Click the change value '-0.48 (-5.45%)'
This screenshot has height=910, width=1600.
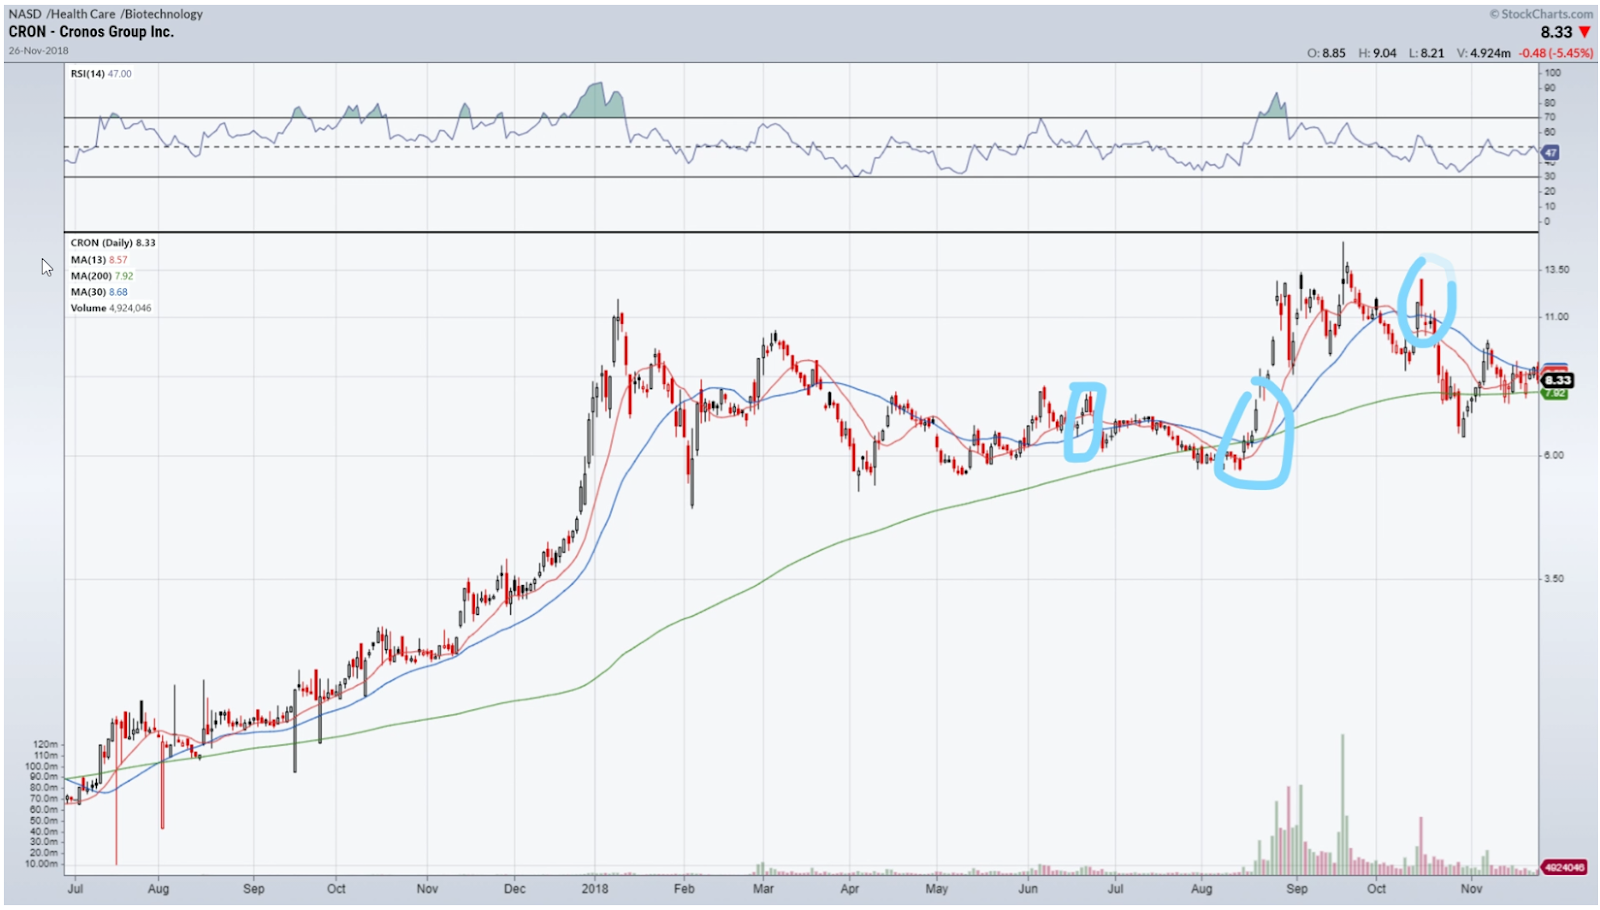pos(1556,53)
